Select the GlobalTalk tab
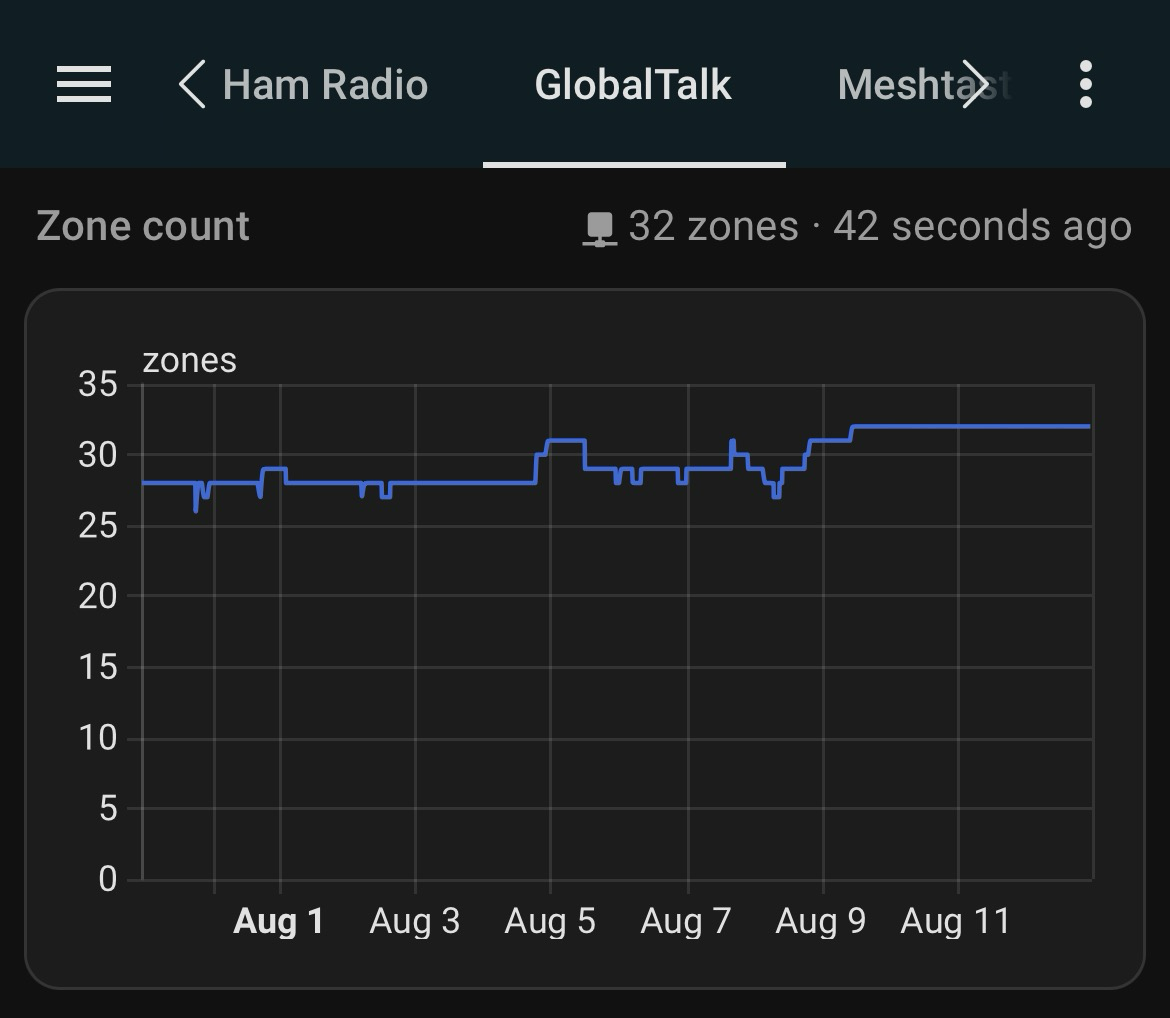Viewport: 1170px width, 1018px height. point(633,85)
